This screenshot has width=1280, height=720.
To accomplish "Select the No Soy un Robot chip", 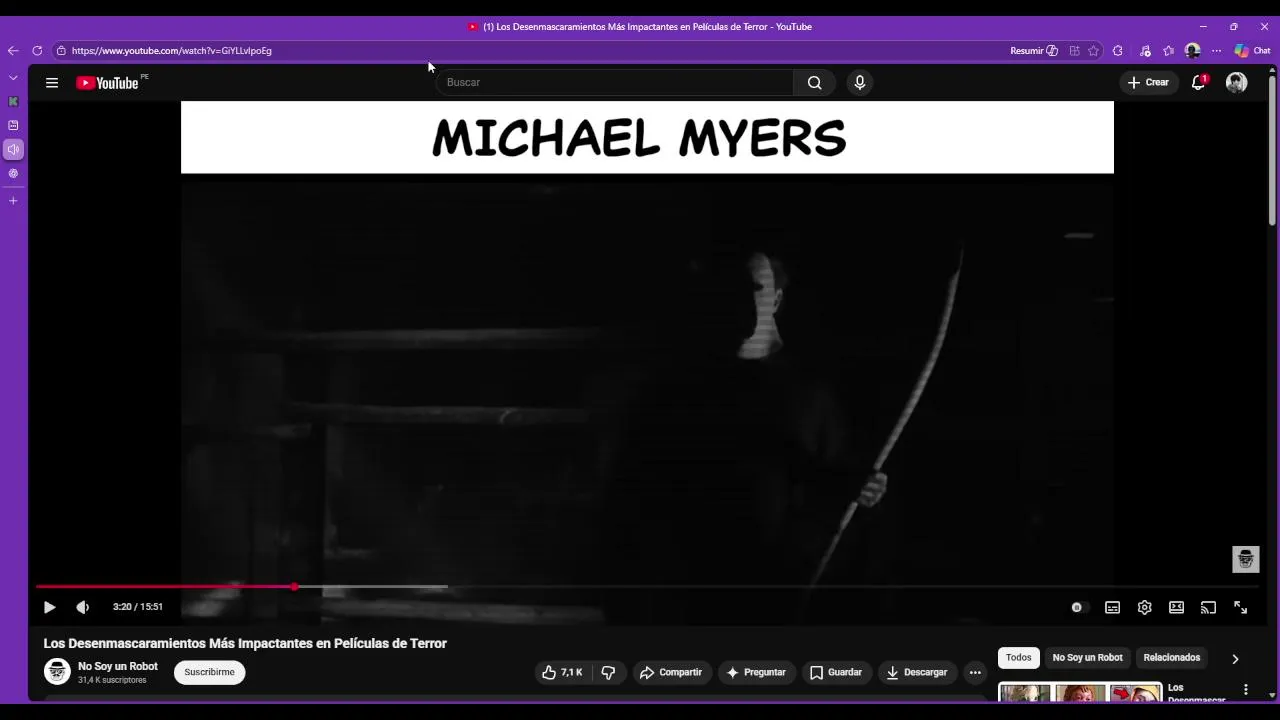I will pos(1087,658).
